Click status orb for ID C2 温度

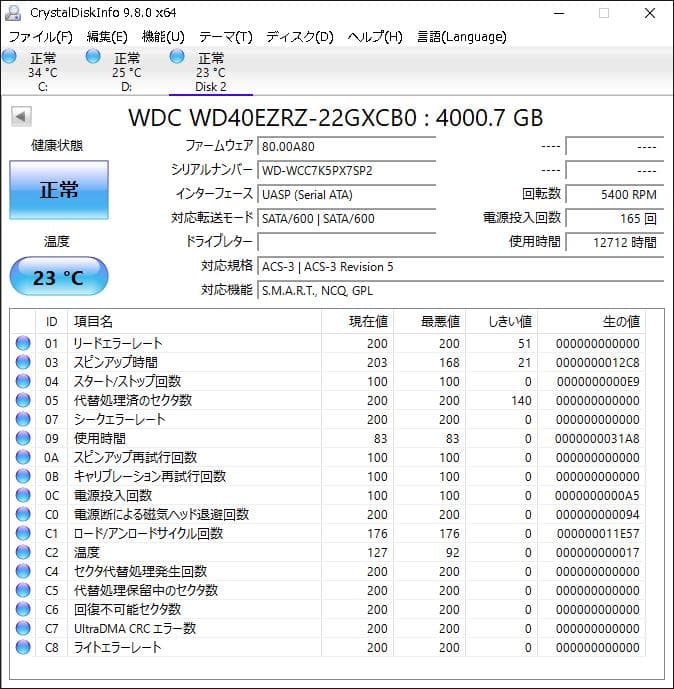[x=23, y=552]
